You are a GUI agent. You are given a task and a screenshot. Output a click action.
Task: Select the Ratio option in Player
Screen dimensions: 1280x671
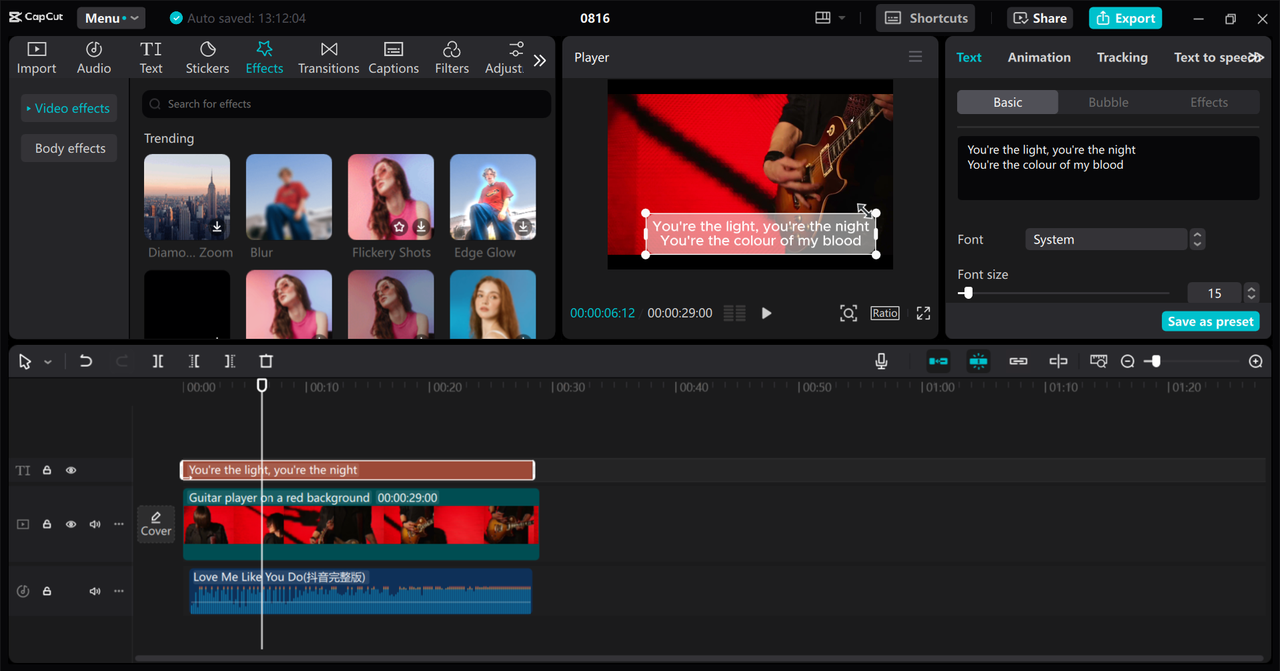(884, 313)
